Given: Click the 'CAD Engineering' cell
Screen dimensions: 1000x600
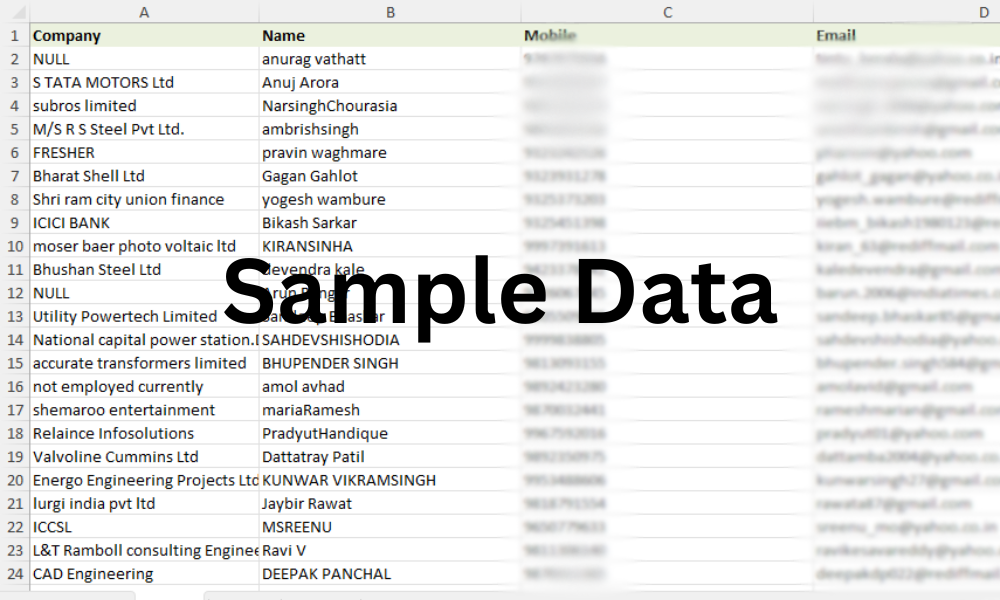Looking at the screenshot, I should click(144, 574).
